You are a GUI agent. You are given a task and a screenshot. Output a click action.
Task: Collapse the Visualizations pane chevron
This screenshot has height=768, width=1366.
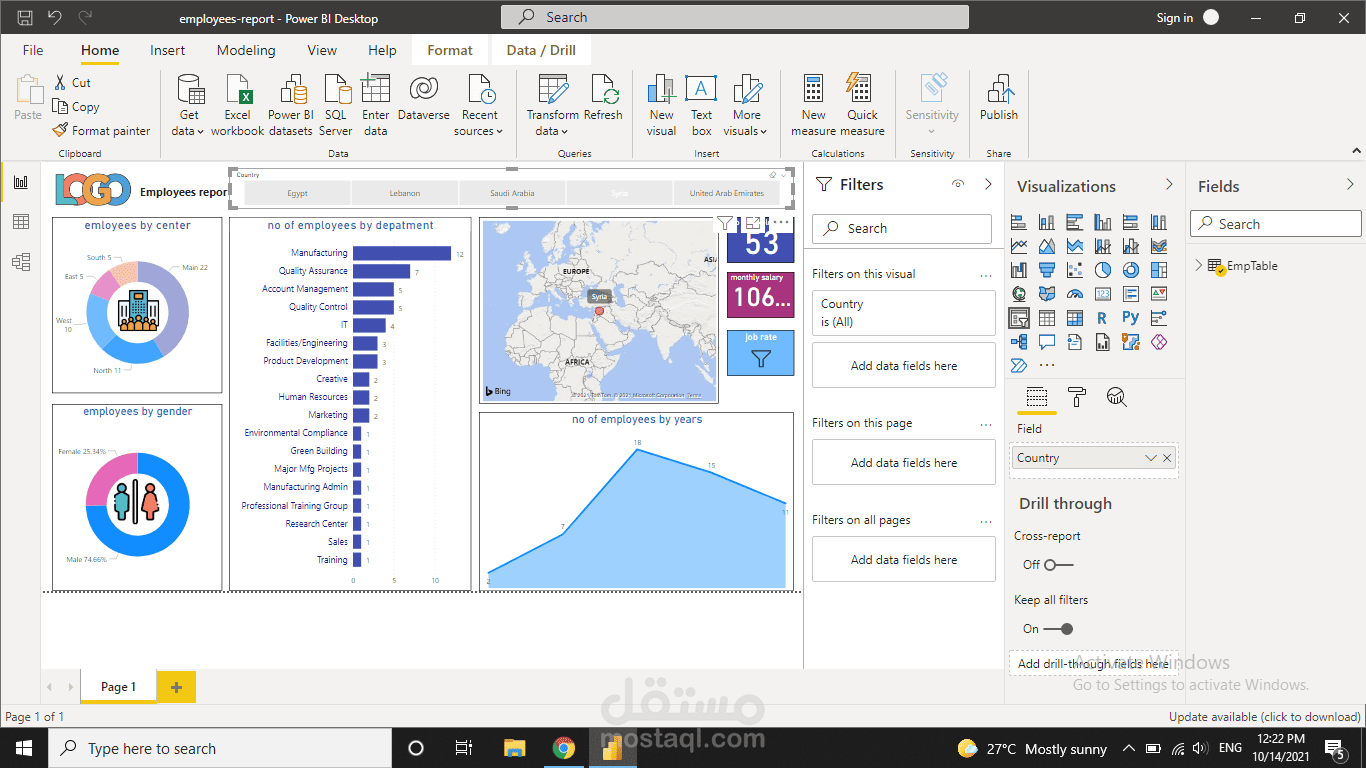coord(1169,185)
